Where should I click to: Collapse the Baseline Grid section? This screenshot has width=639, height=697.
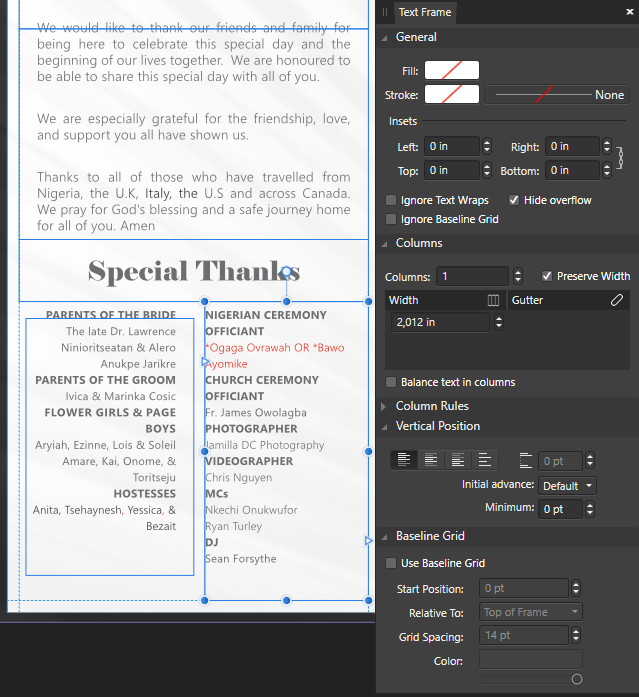384,537
